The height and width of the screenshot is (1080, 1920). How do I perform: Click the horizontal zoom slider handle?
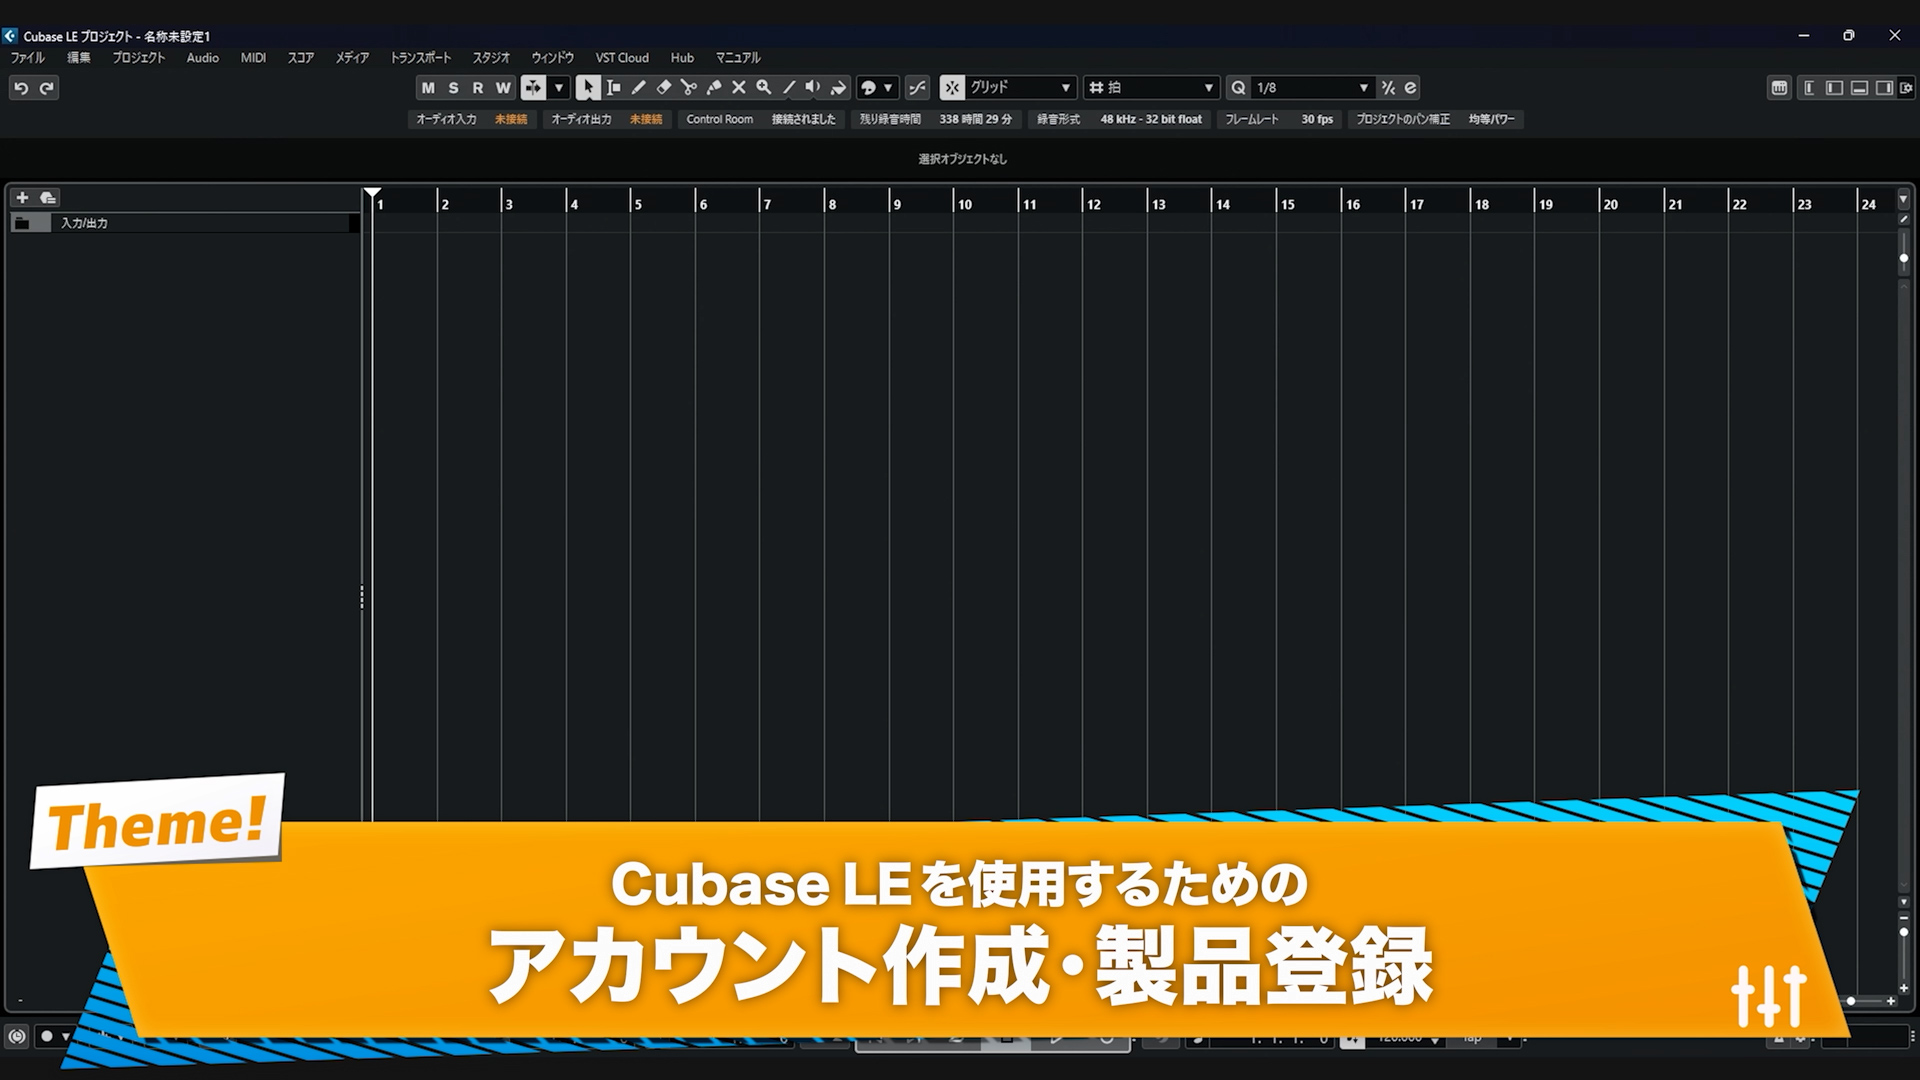coord(1851,1001)
